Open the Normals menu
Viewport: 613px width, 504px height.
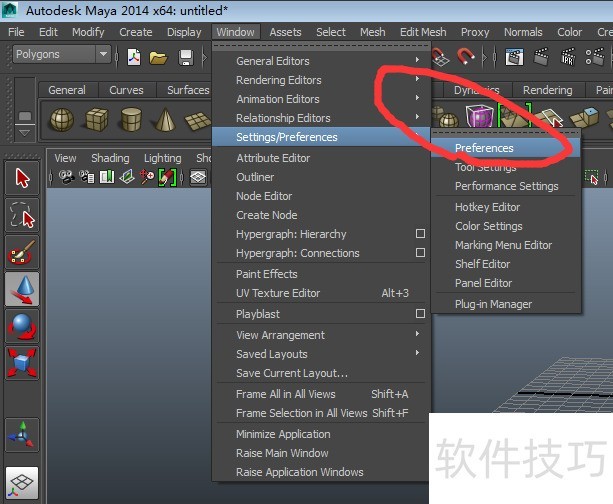[x=523, y=32]
